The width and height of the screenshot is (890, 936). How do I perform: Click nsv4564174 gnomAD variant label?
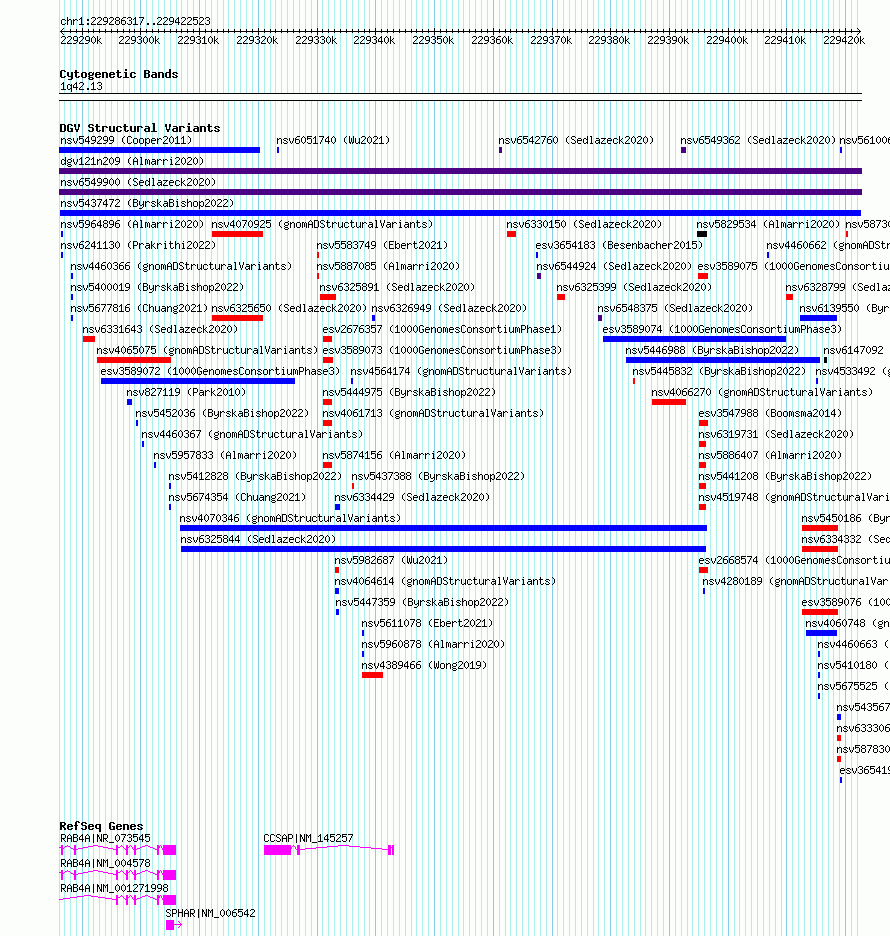[461, 371]
